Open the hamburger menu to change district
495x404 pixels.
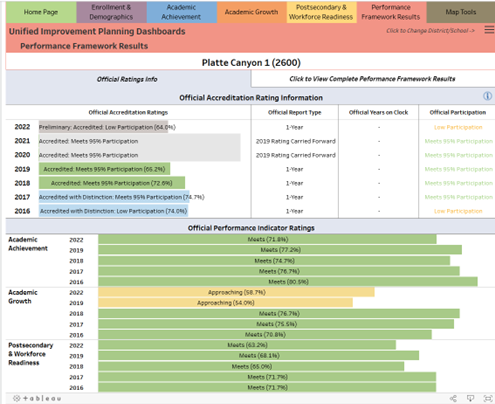[489, 30]
